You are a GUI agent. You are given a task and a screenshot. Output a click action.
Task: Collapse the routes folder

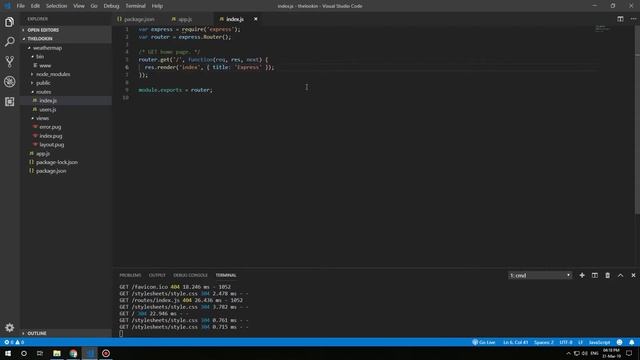(43, 92)
